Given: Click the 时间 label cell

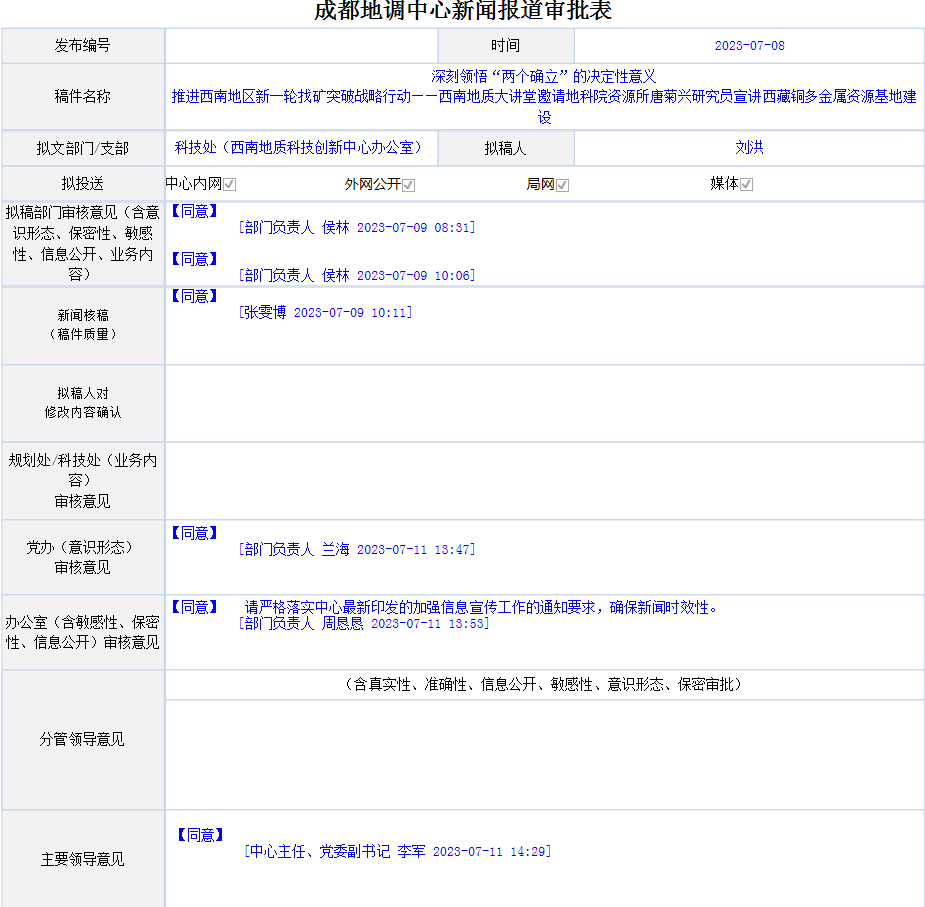Looking at the screenshot, I should click(506, 45).
